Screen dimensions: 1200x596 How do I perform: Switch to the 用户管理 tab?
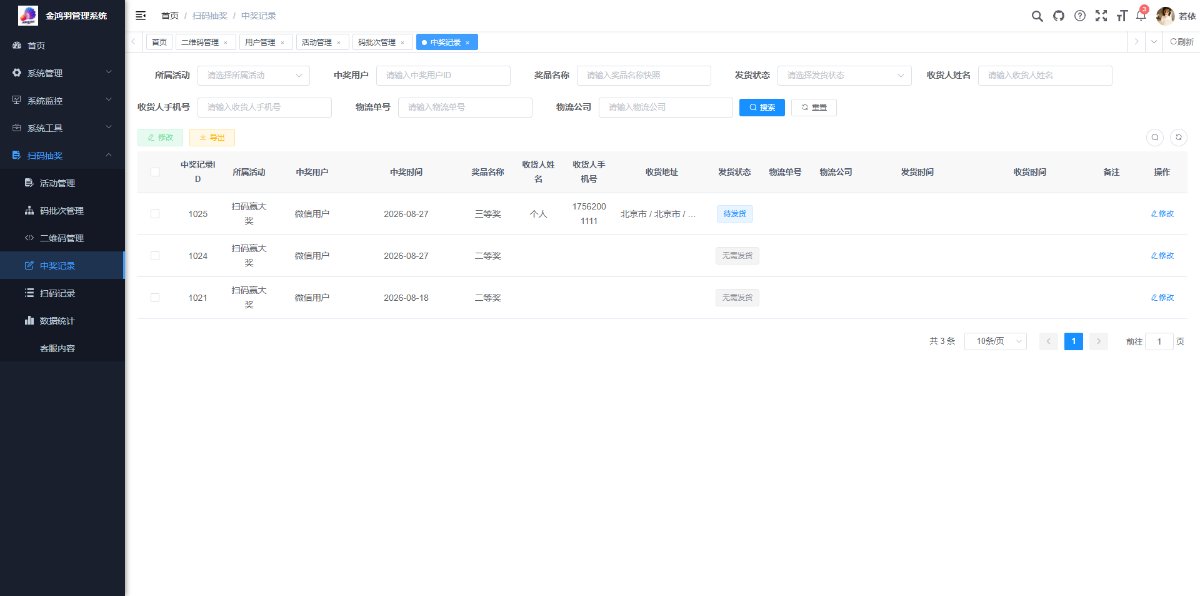pos(260,42)
